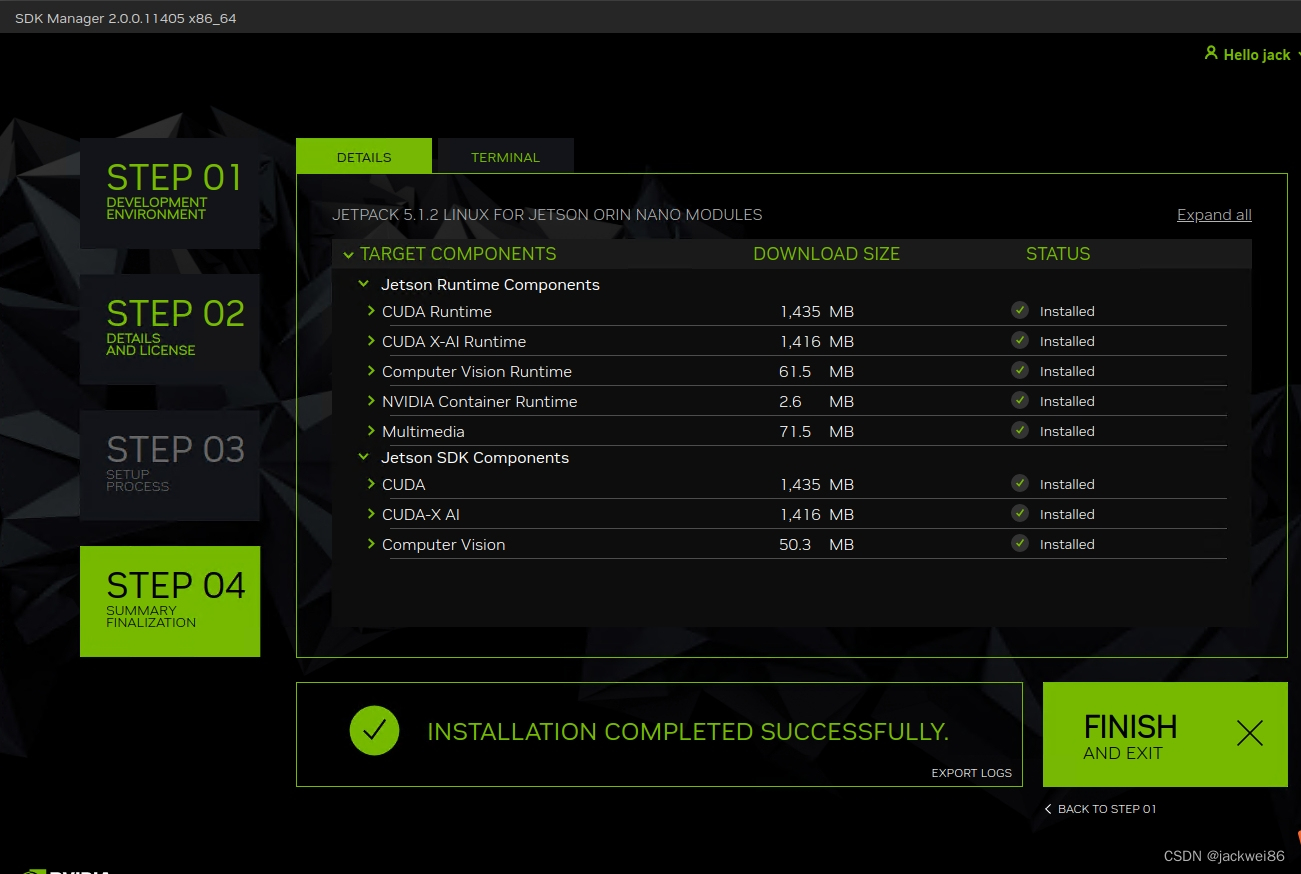Screen dimensions: 1301x874
Task: Click the installed check icon for NVIDIA Container Runtime
Action: tap(1020, 400)
